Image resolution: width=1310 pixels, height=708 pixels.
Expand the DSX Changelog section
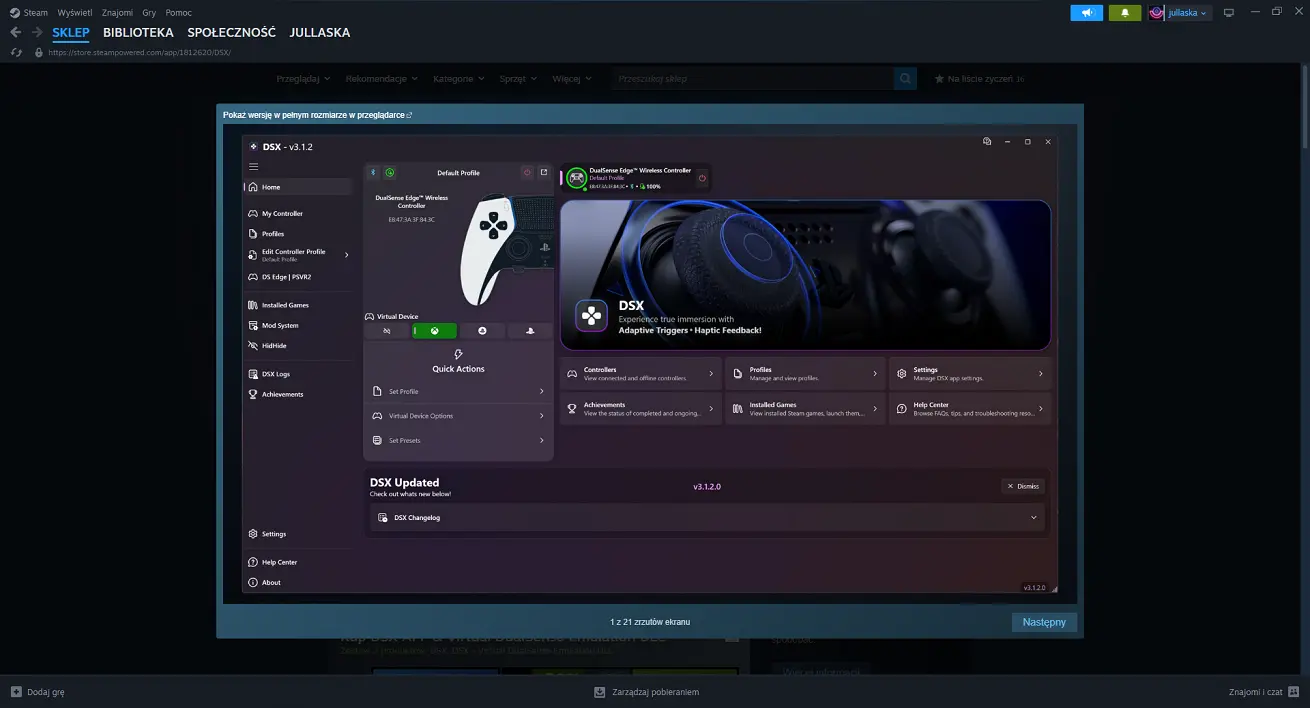pyautogui.click(x=1034, y=517)
